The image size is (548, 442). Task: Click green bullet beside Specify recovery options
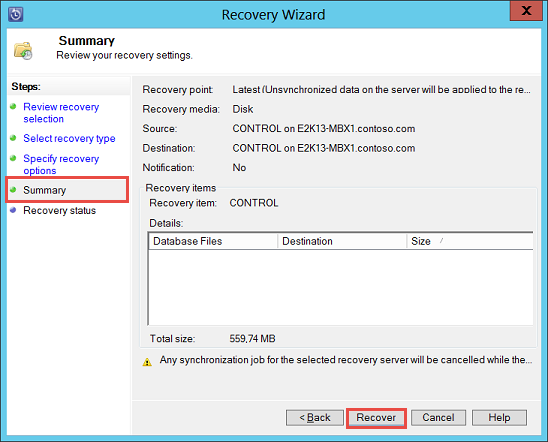(13, 158)
